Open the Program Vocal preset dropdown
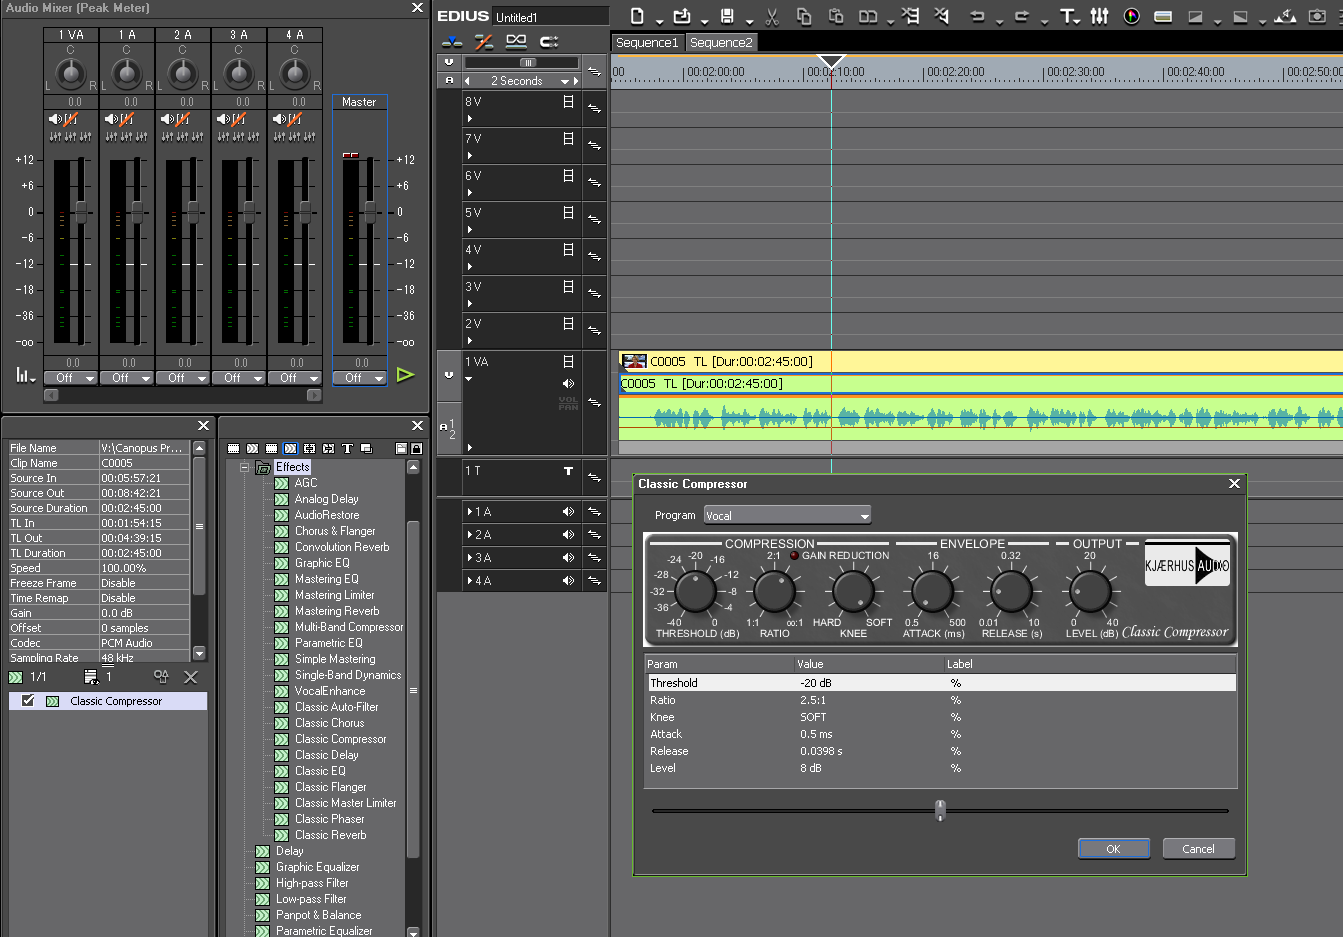Image resolution: width=1343 pixels, height=937 pixels. coord(787,515)
